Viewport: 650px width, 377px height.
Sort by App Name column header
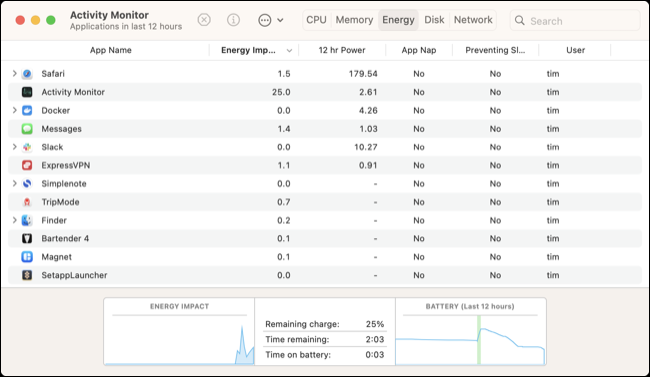click(x=111, y=50)
